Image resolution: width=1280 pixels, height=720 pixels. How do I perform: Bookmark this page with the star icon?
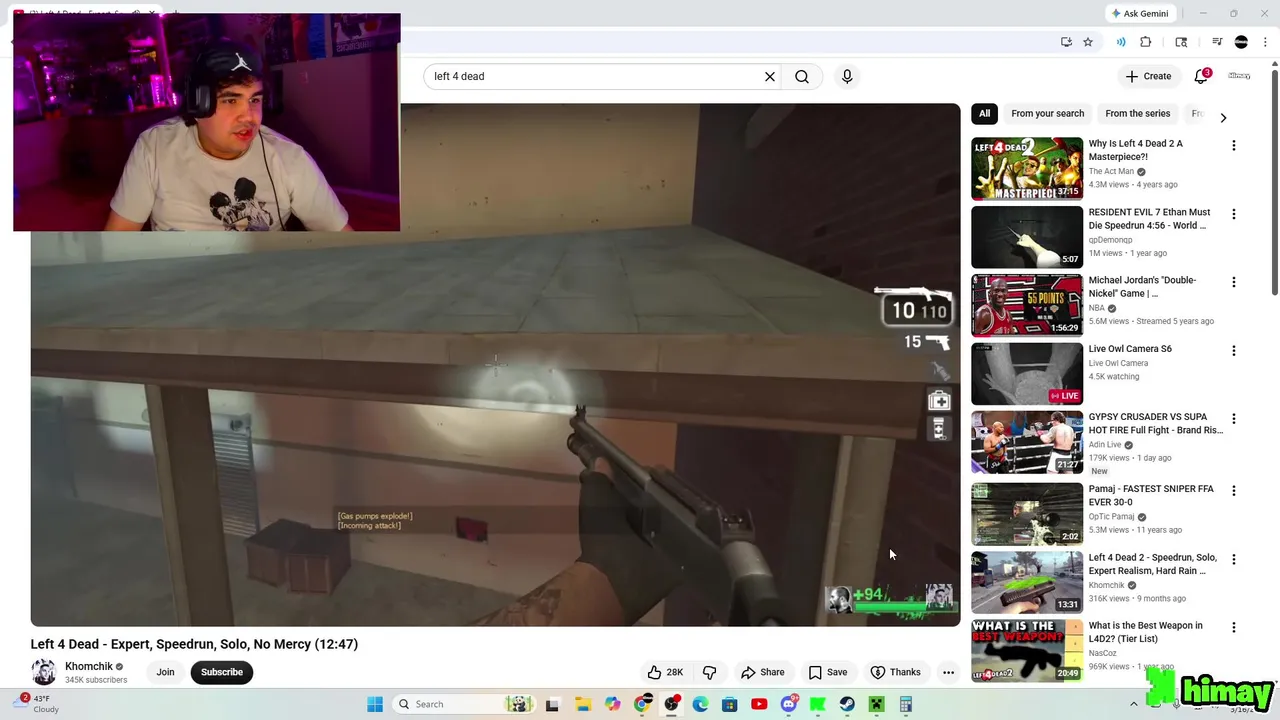1088,42
